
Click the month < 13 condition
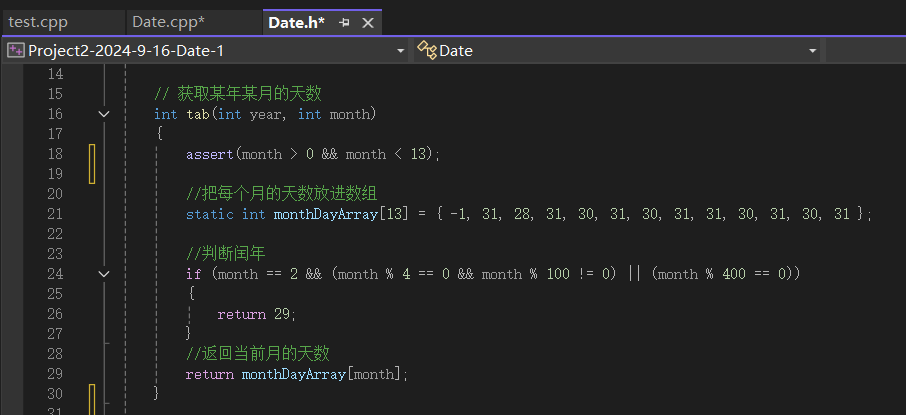point(385,154)
